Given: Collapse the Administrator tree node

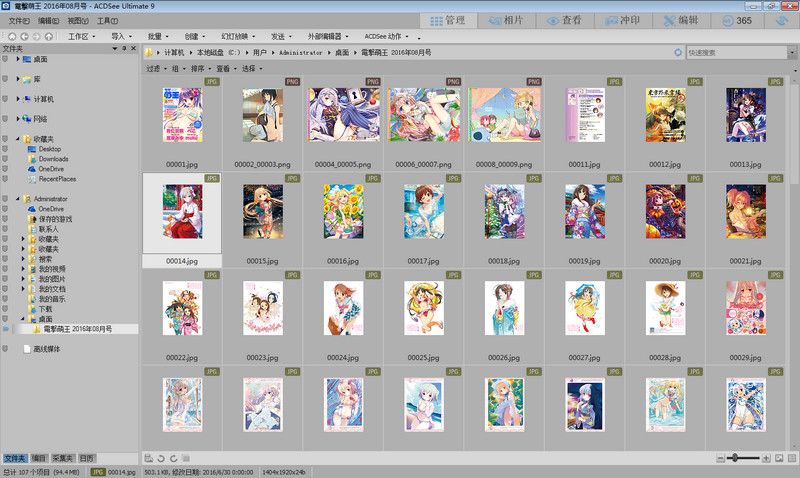Looking at the screenshot, I should [18, 198].
